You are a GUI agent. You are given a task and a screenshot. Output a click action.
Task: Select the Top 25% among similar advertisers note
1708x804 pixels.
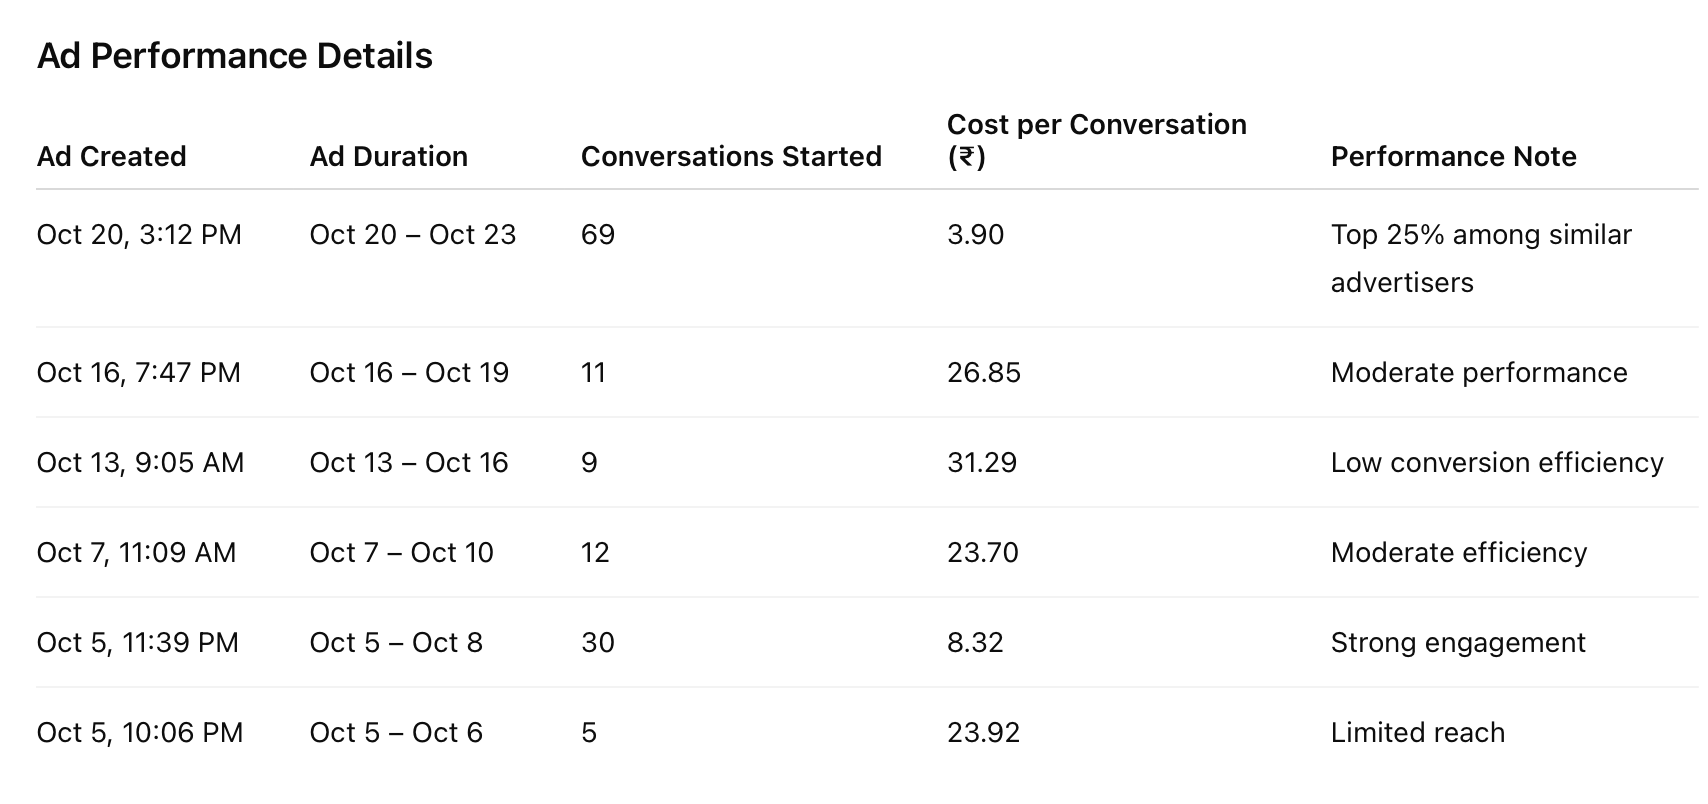click(x=1480, y=258)
